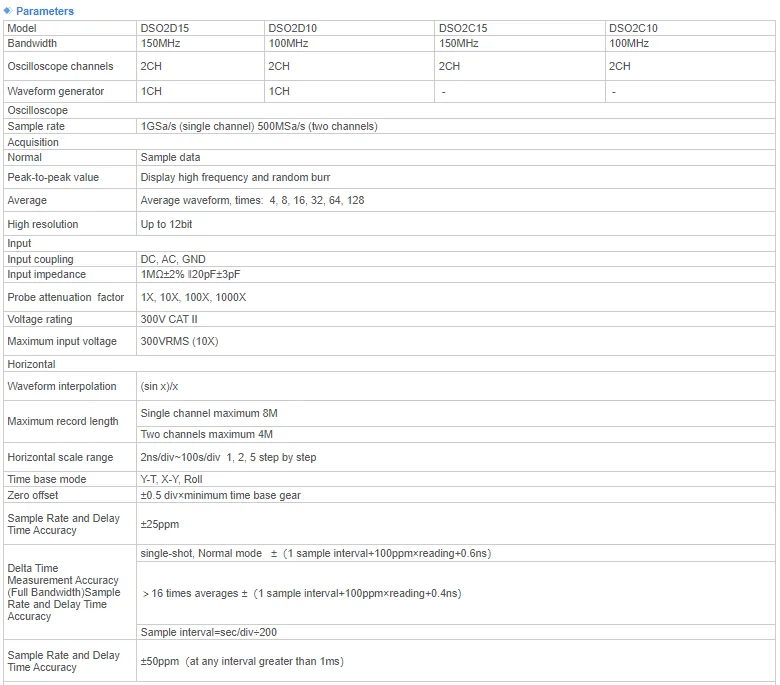Click the Voltage rating label
Viewport: 780px width, 685px height.
click(40, 319)
